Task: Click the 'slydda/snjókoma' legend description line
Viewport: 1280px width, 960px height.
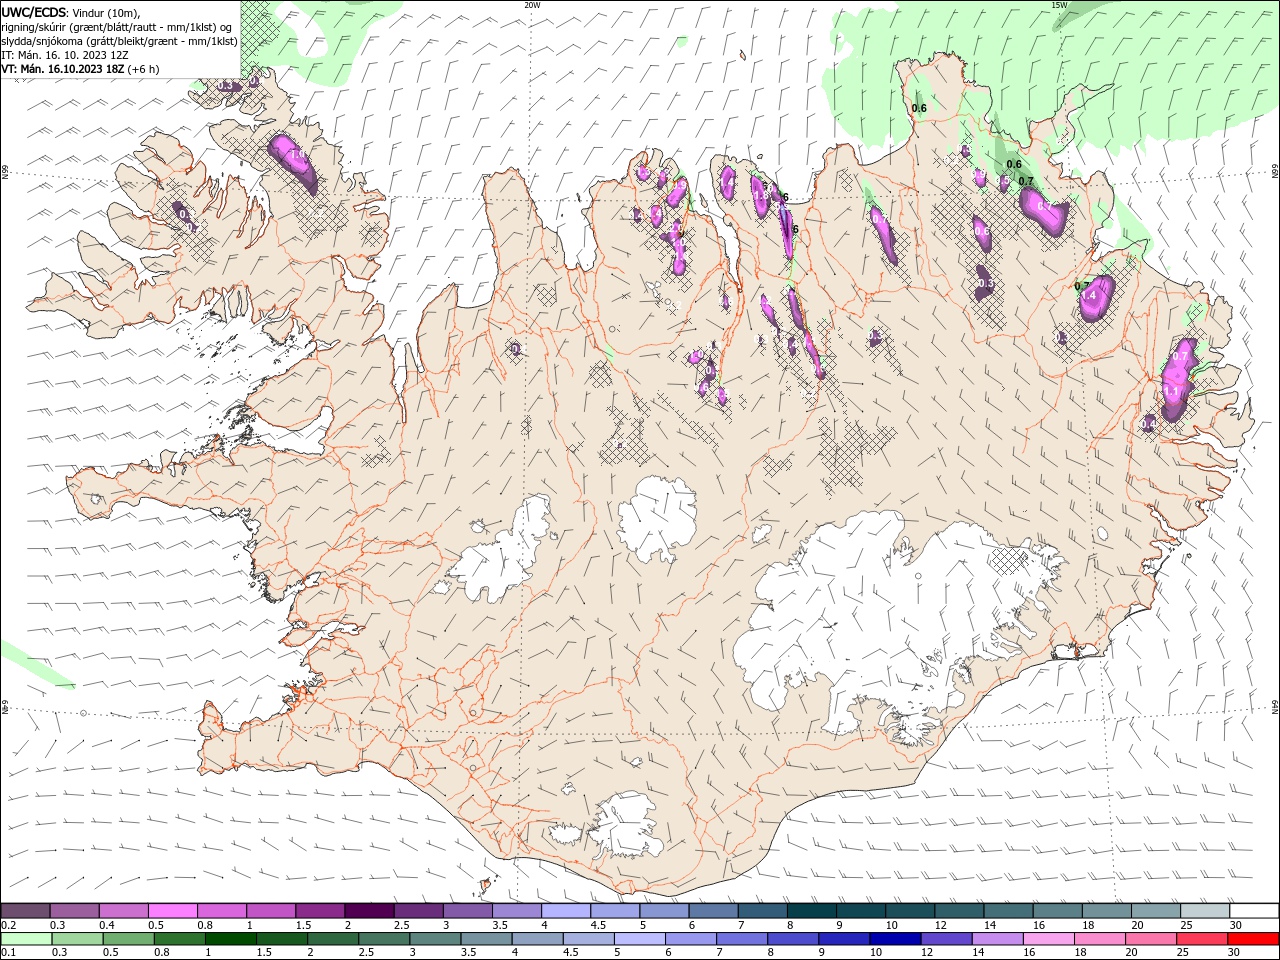Action: click(x=119, y=41)
